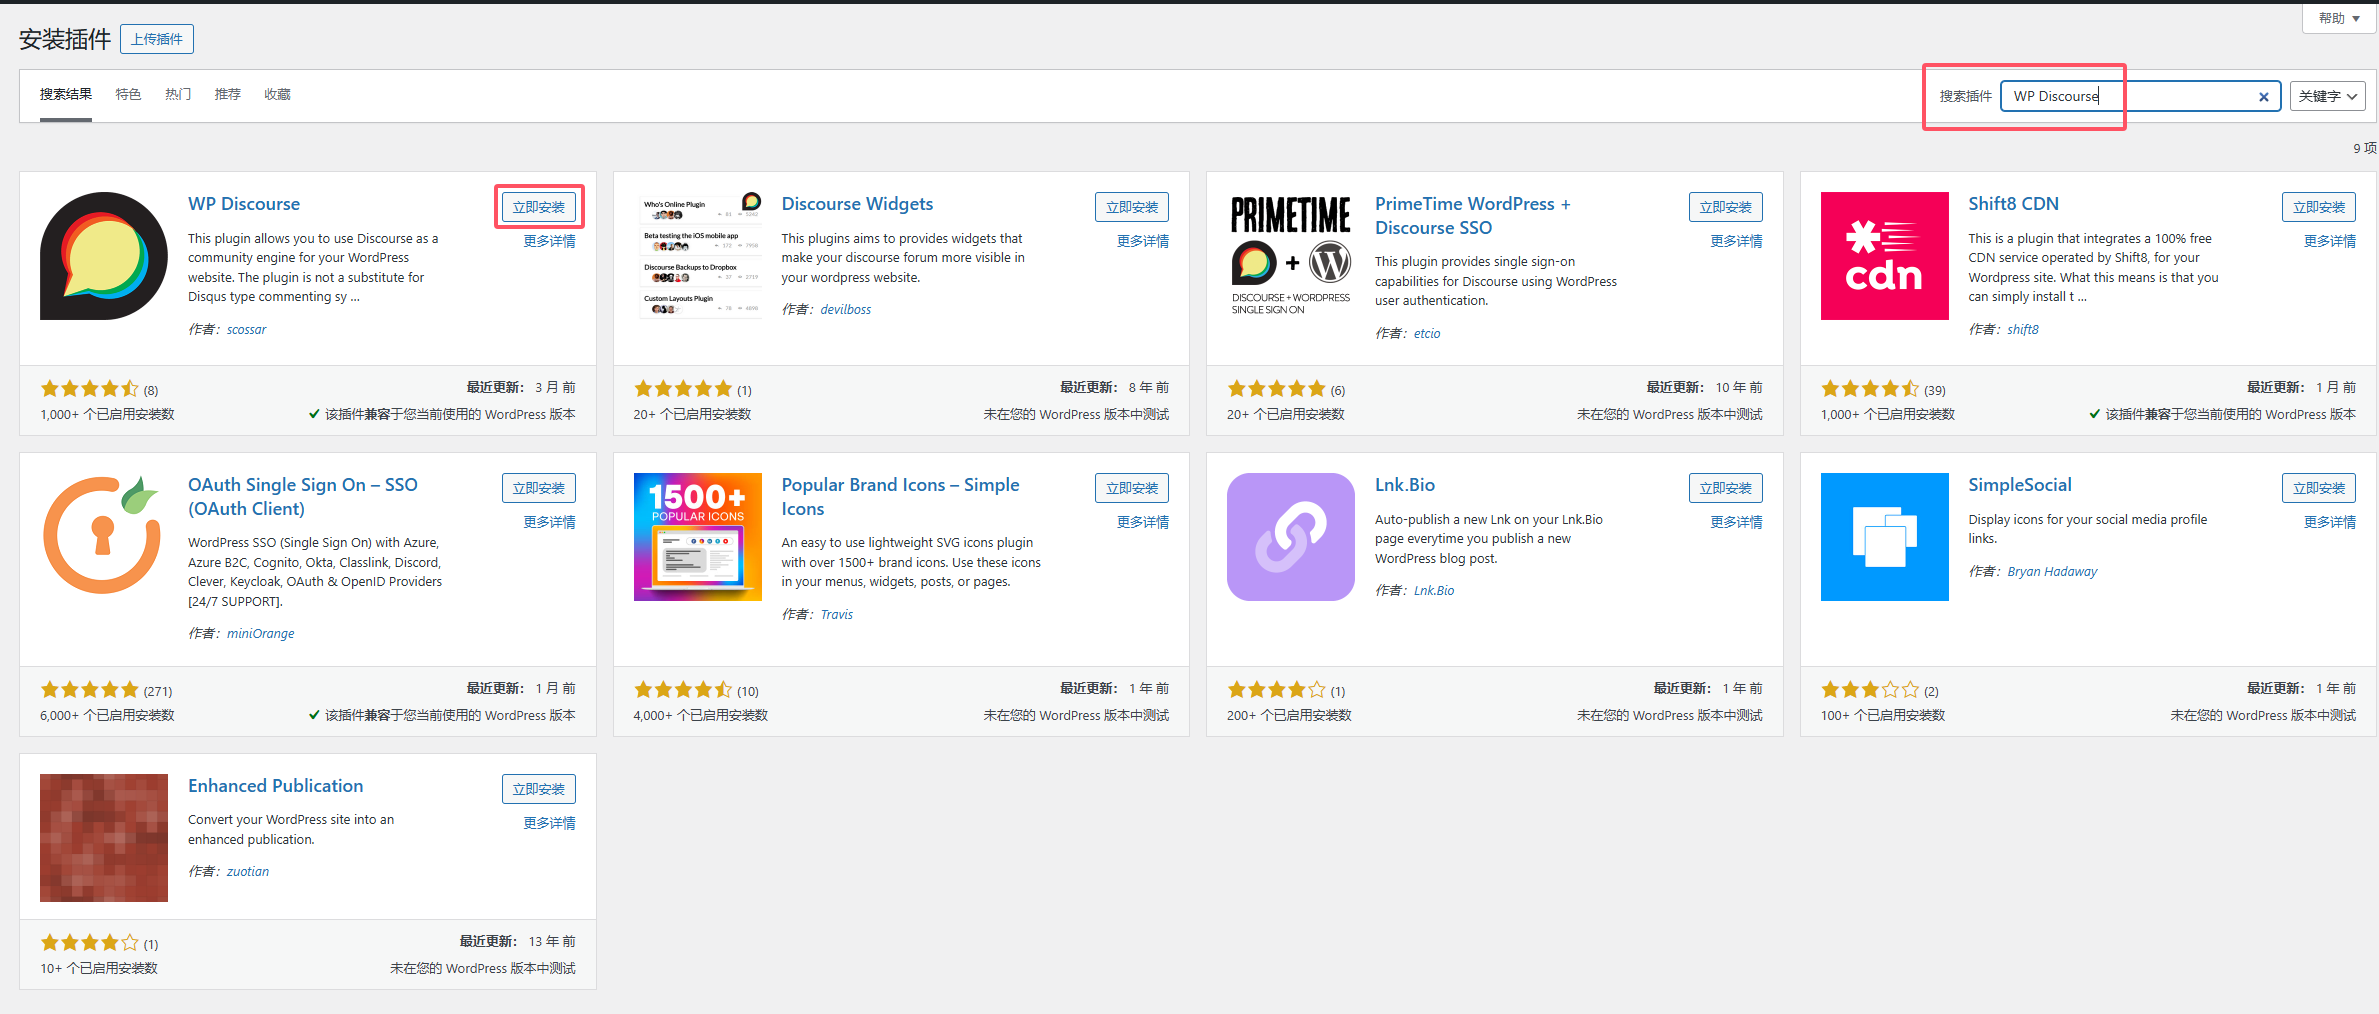Open the SimpleSocial title link

point(2020,485)
